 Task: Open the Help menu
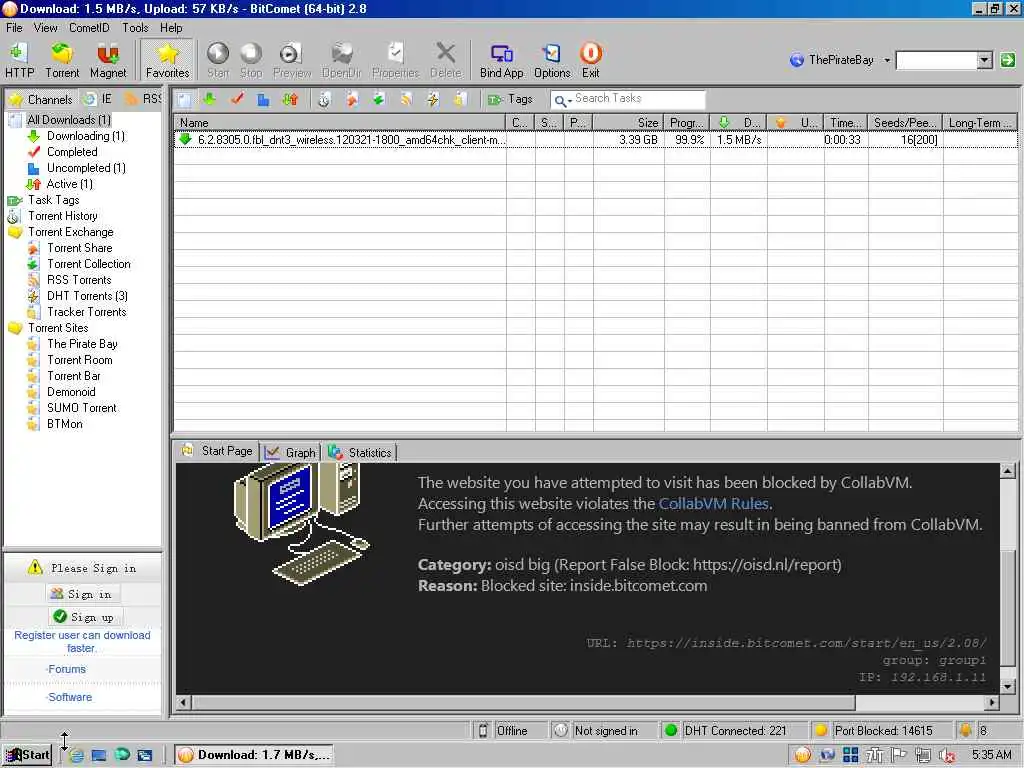point(171,27)
